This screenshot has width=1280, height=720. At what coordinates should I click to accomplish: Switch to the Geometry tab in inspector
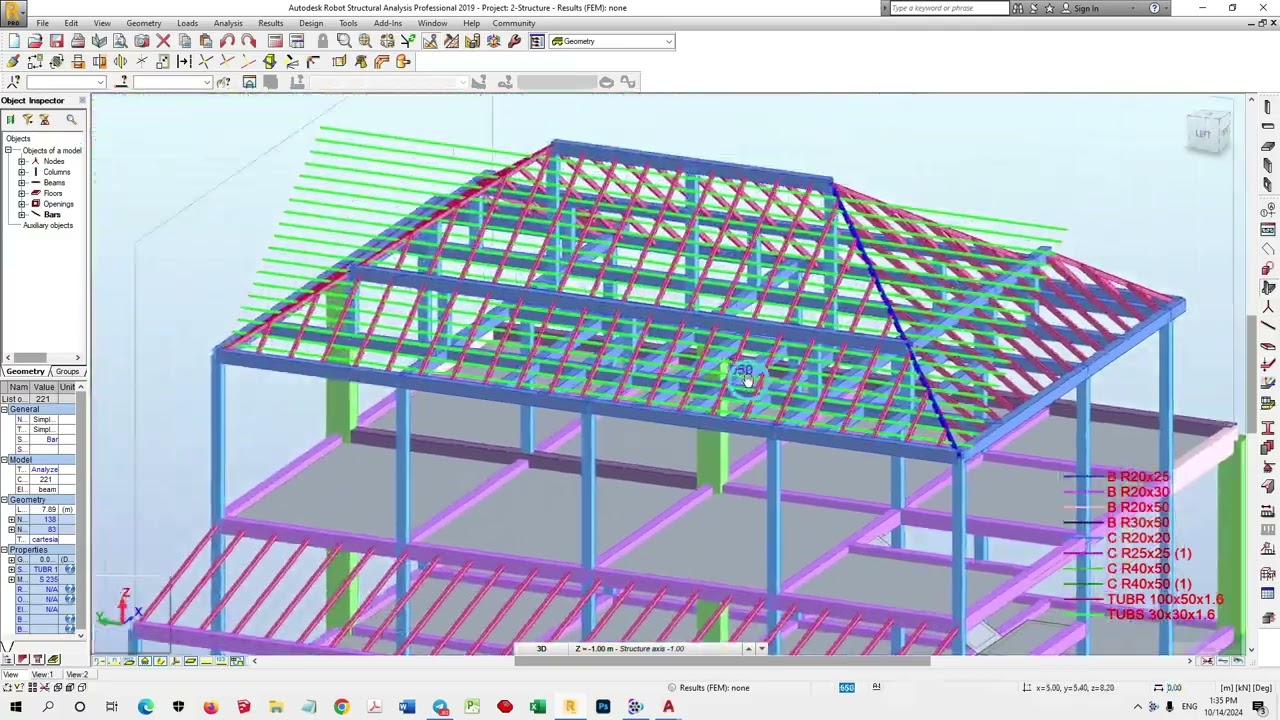click(25, 371)
